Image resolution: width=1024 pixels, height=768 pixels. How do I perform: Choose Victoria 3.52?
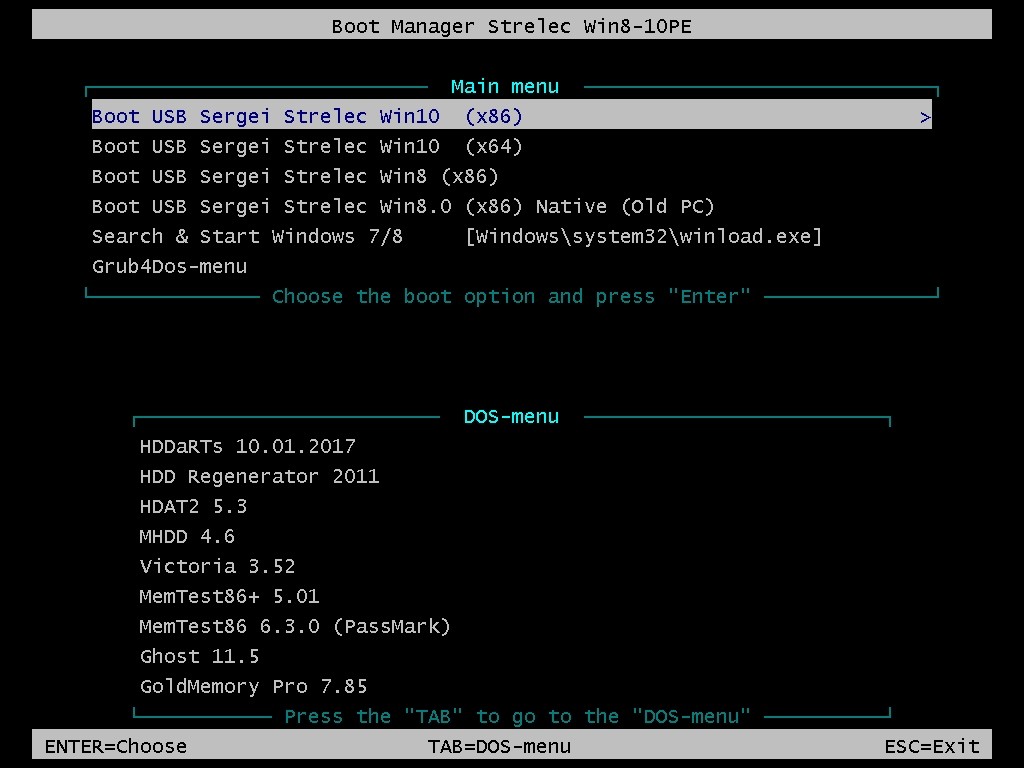coord(217,567)
